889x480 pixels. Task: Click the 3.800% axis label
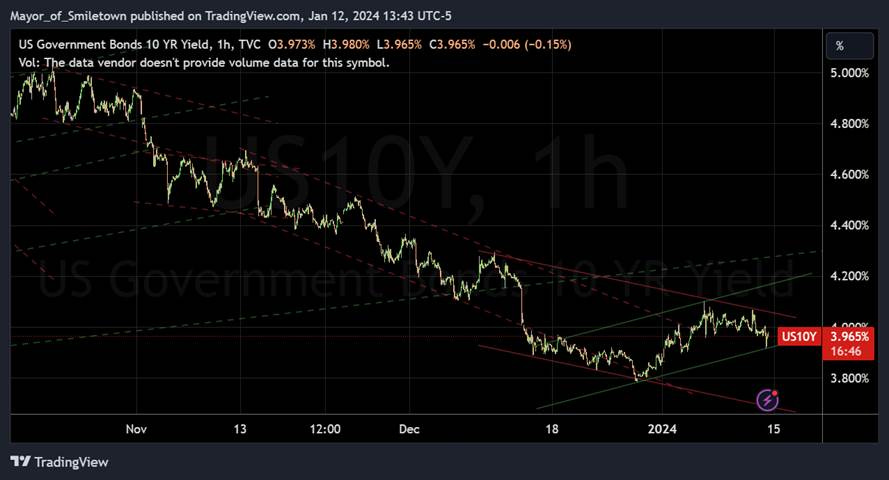point(849,378)
